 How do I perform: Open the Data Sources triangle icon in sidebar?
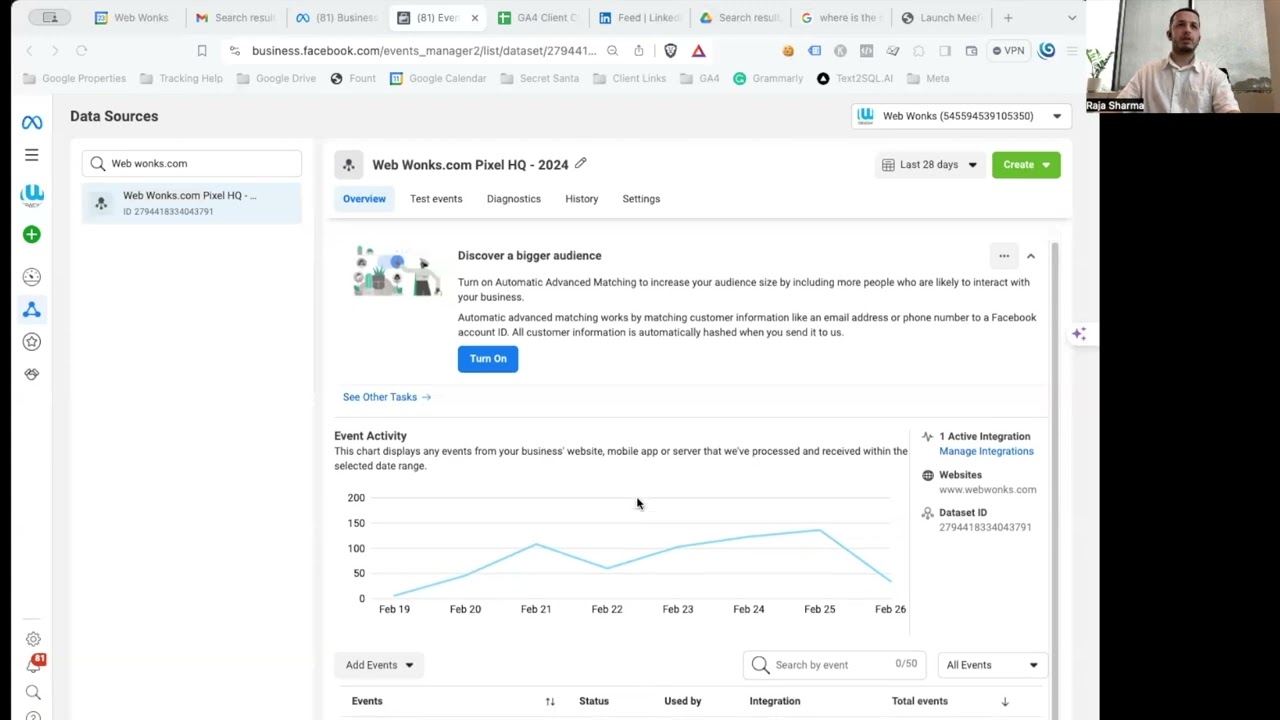(32, 310)
